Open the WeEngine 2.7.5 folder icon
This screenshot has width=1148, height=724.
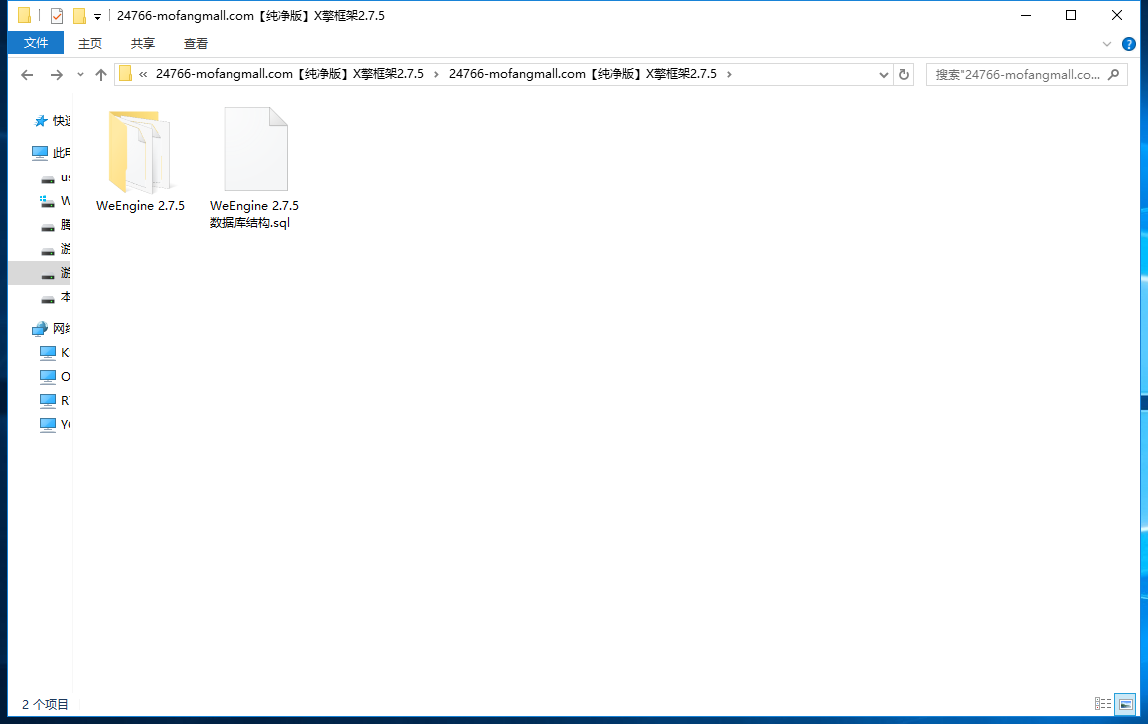(140, 151)
